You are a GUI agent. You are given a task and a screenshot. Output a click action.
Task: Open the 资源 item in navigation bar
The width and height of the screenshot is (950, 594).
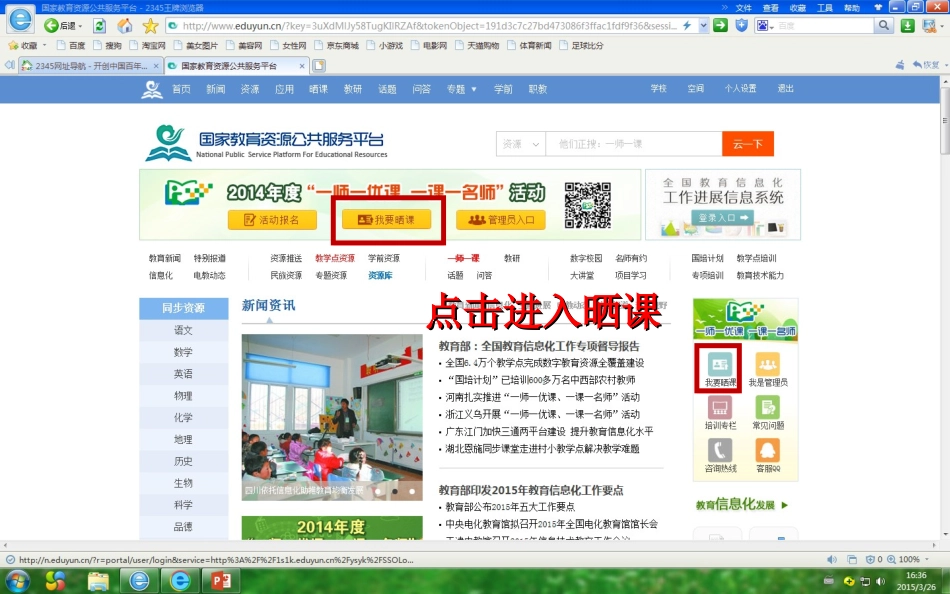249,89
